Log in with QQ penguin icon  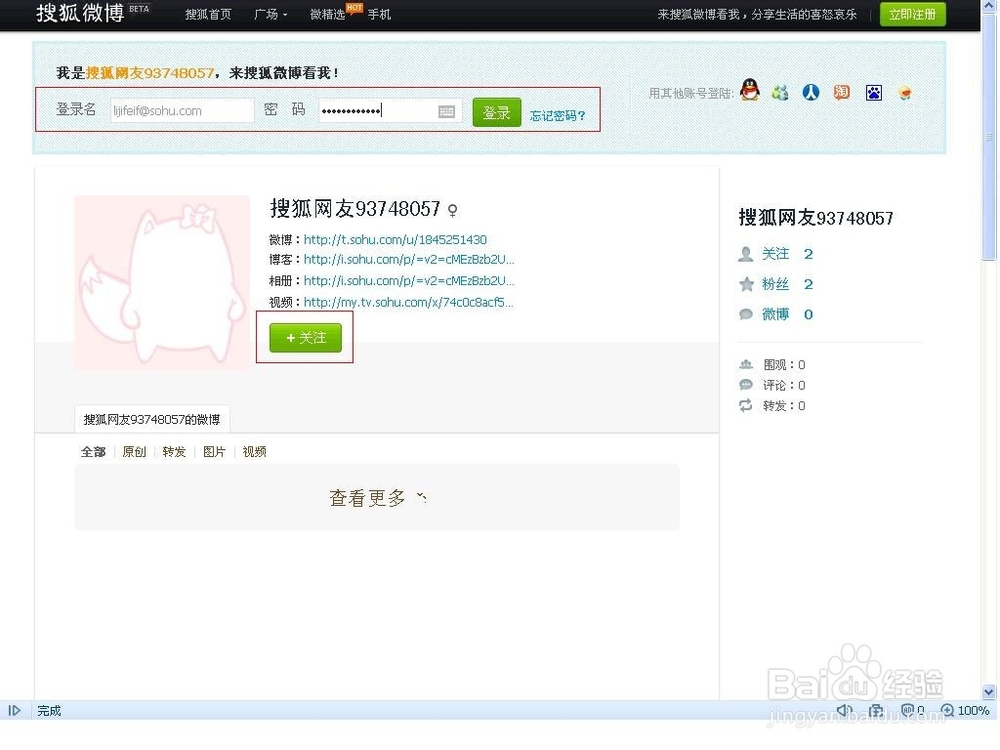750,91
